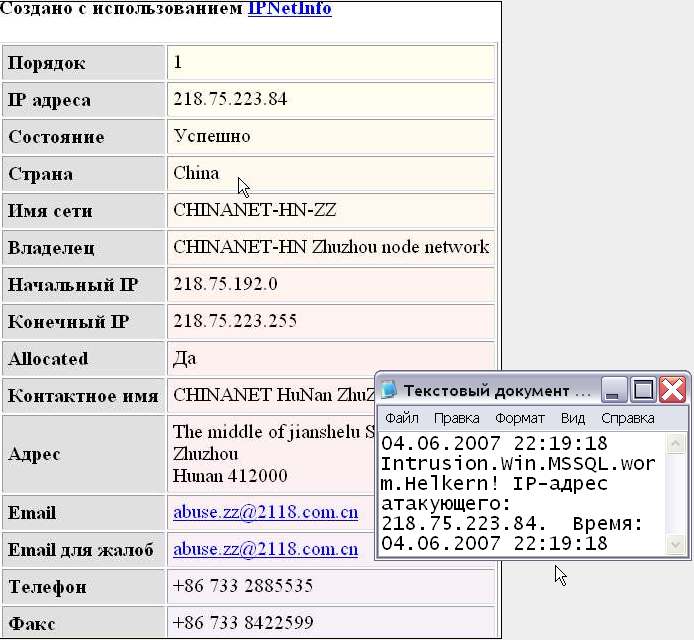
Task: Click the Текстовый документ title bar text
Action: (497, 390)
